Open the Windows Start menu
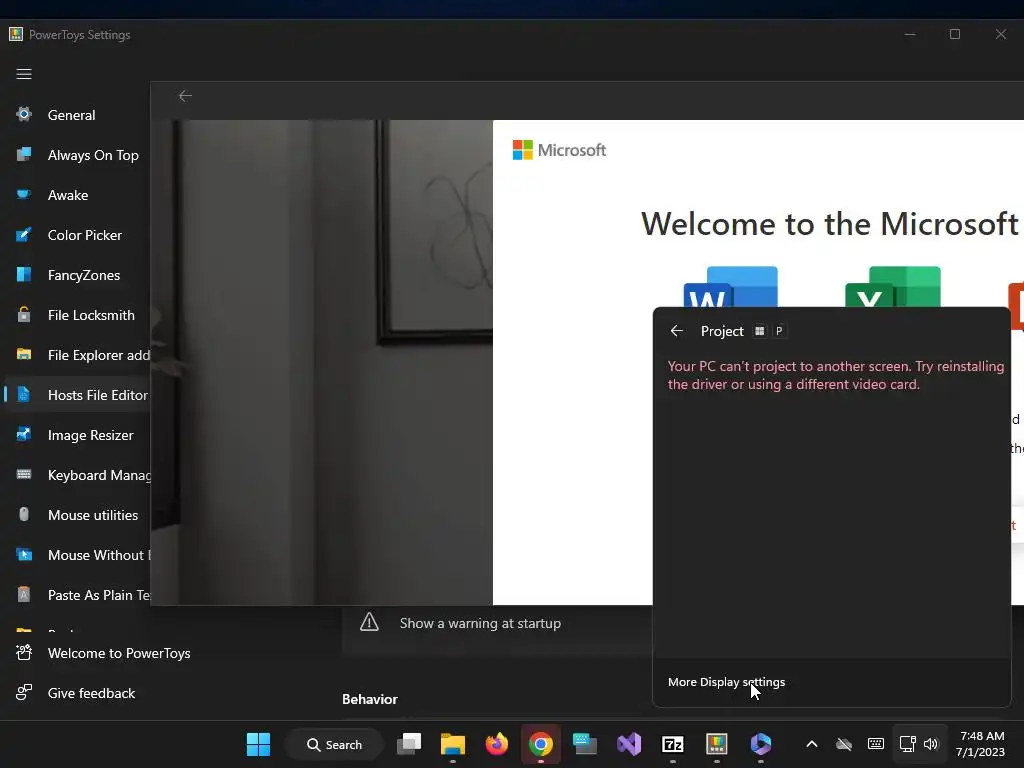Image resolution: width=1024 pixels, height=768 pixels. [259, 744]
